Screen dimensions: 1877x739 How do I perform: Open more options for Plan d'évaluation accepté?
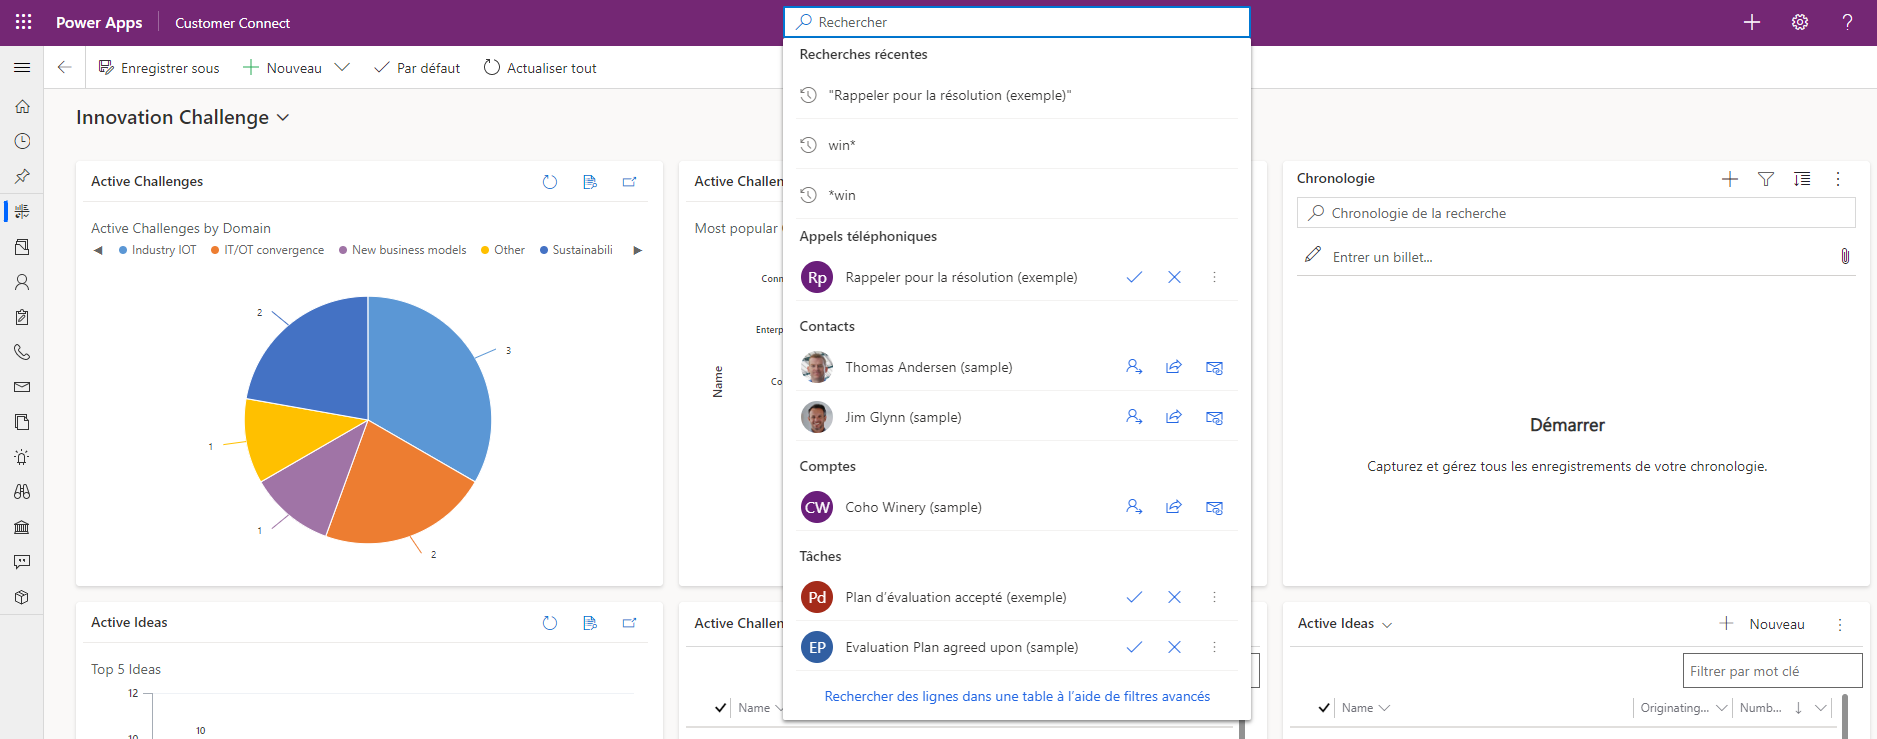click(1214, 597)
